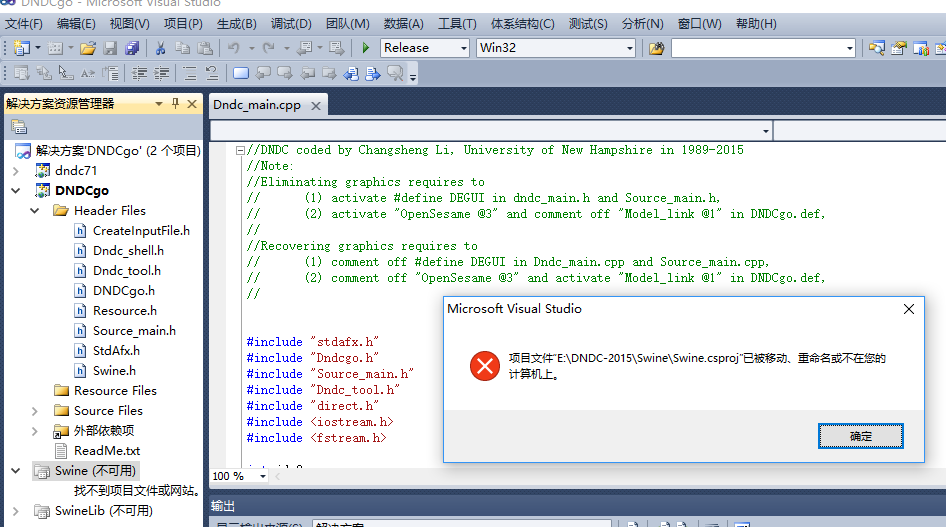The height and width of the screenshot is (527, 946).
Task: Expand the 外部依赖项 folder
Action: click(34, 431)
